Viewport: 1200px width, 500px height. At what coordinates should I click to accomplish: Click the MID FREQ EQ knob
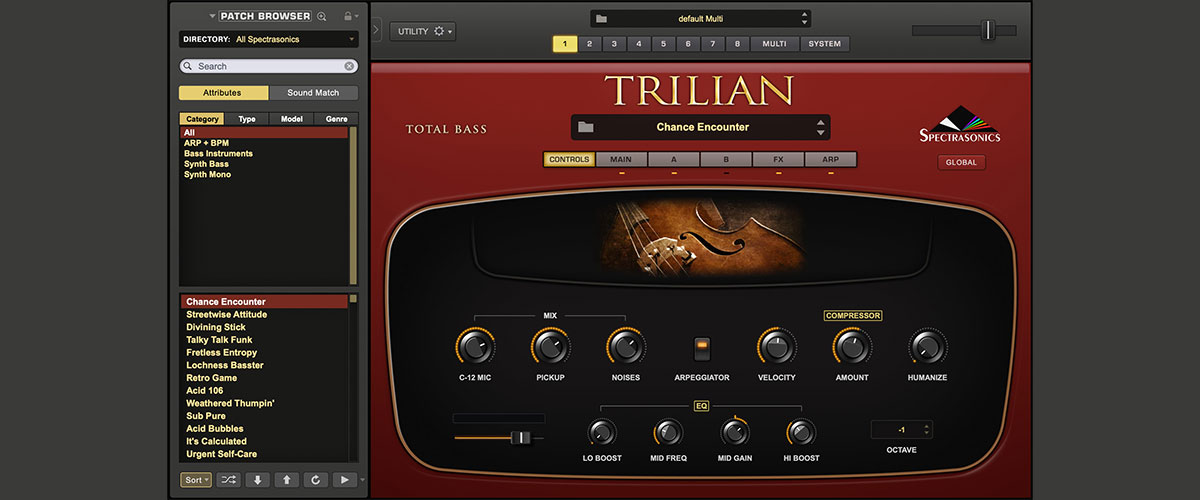coord(668,432)
